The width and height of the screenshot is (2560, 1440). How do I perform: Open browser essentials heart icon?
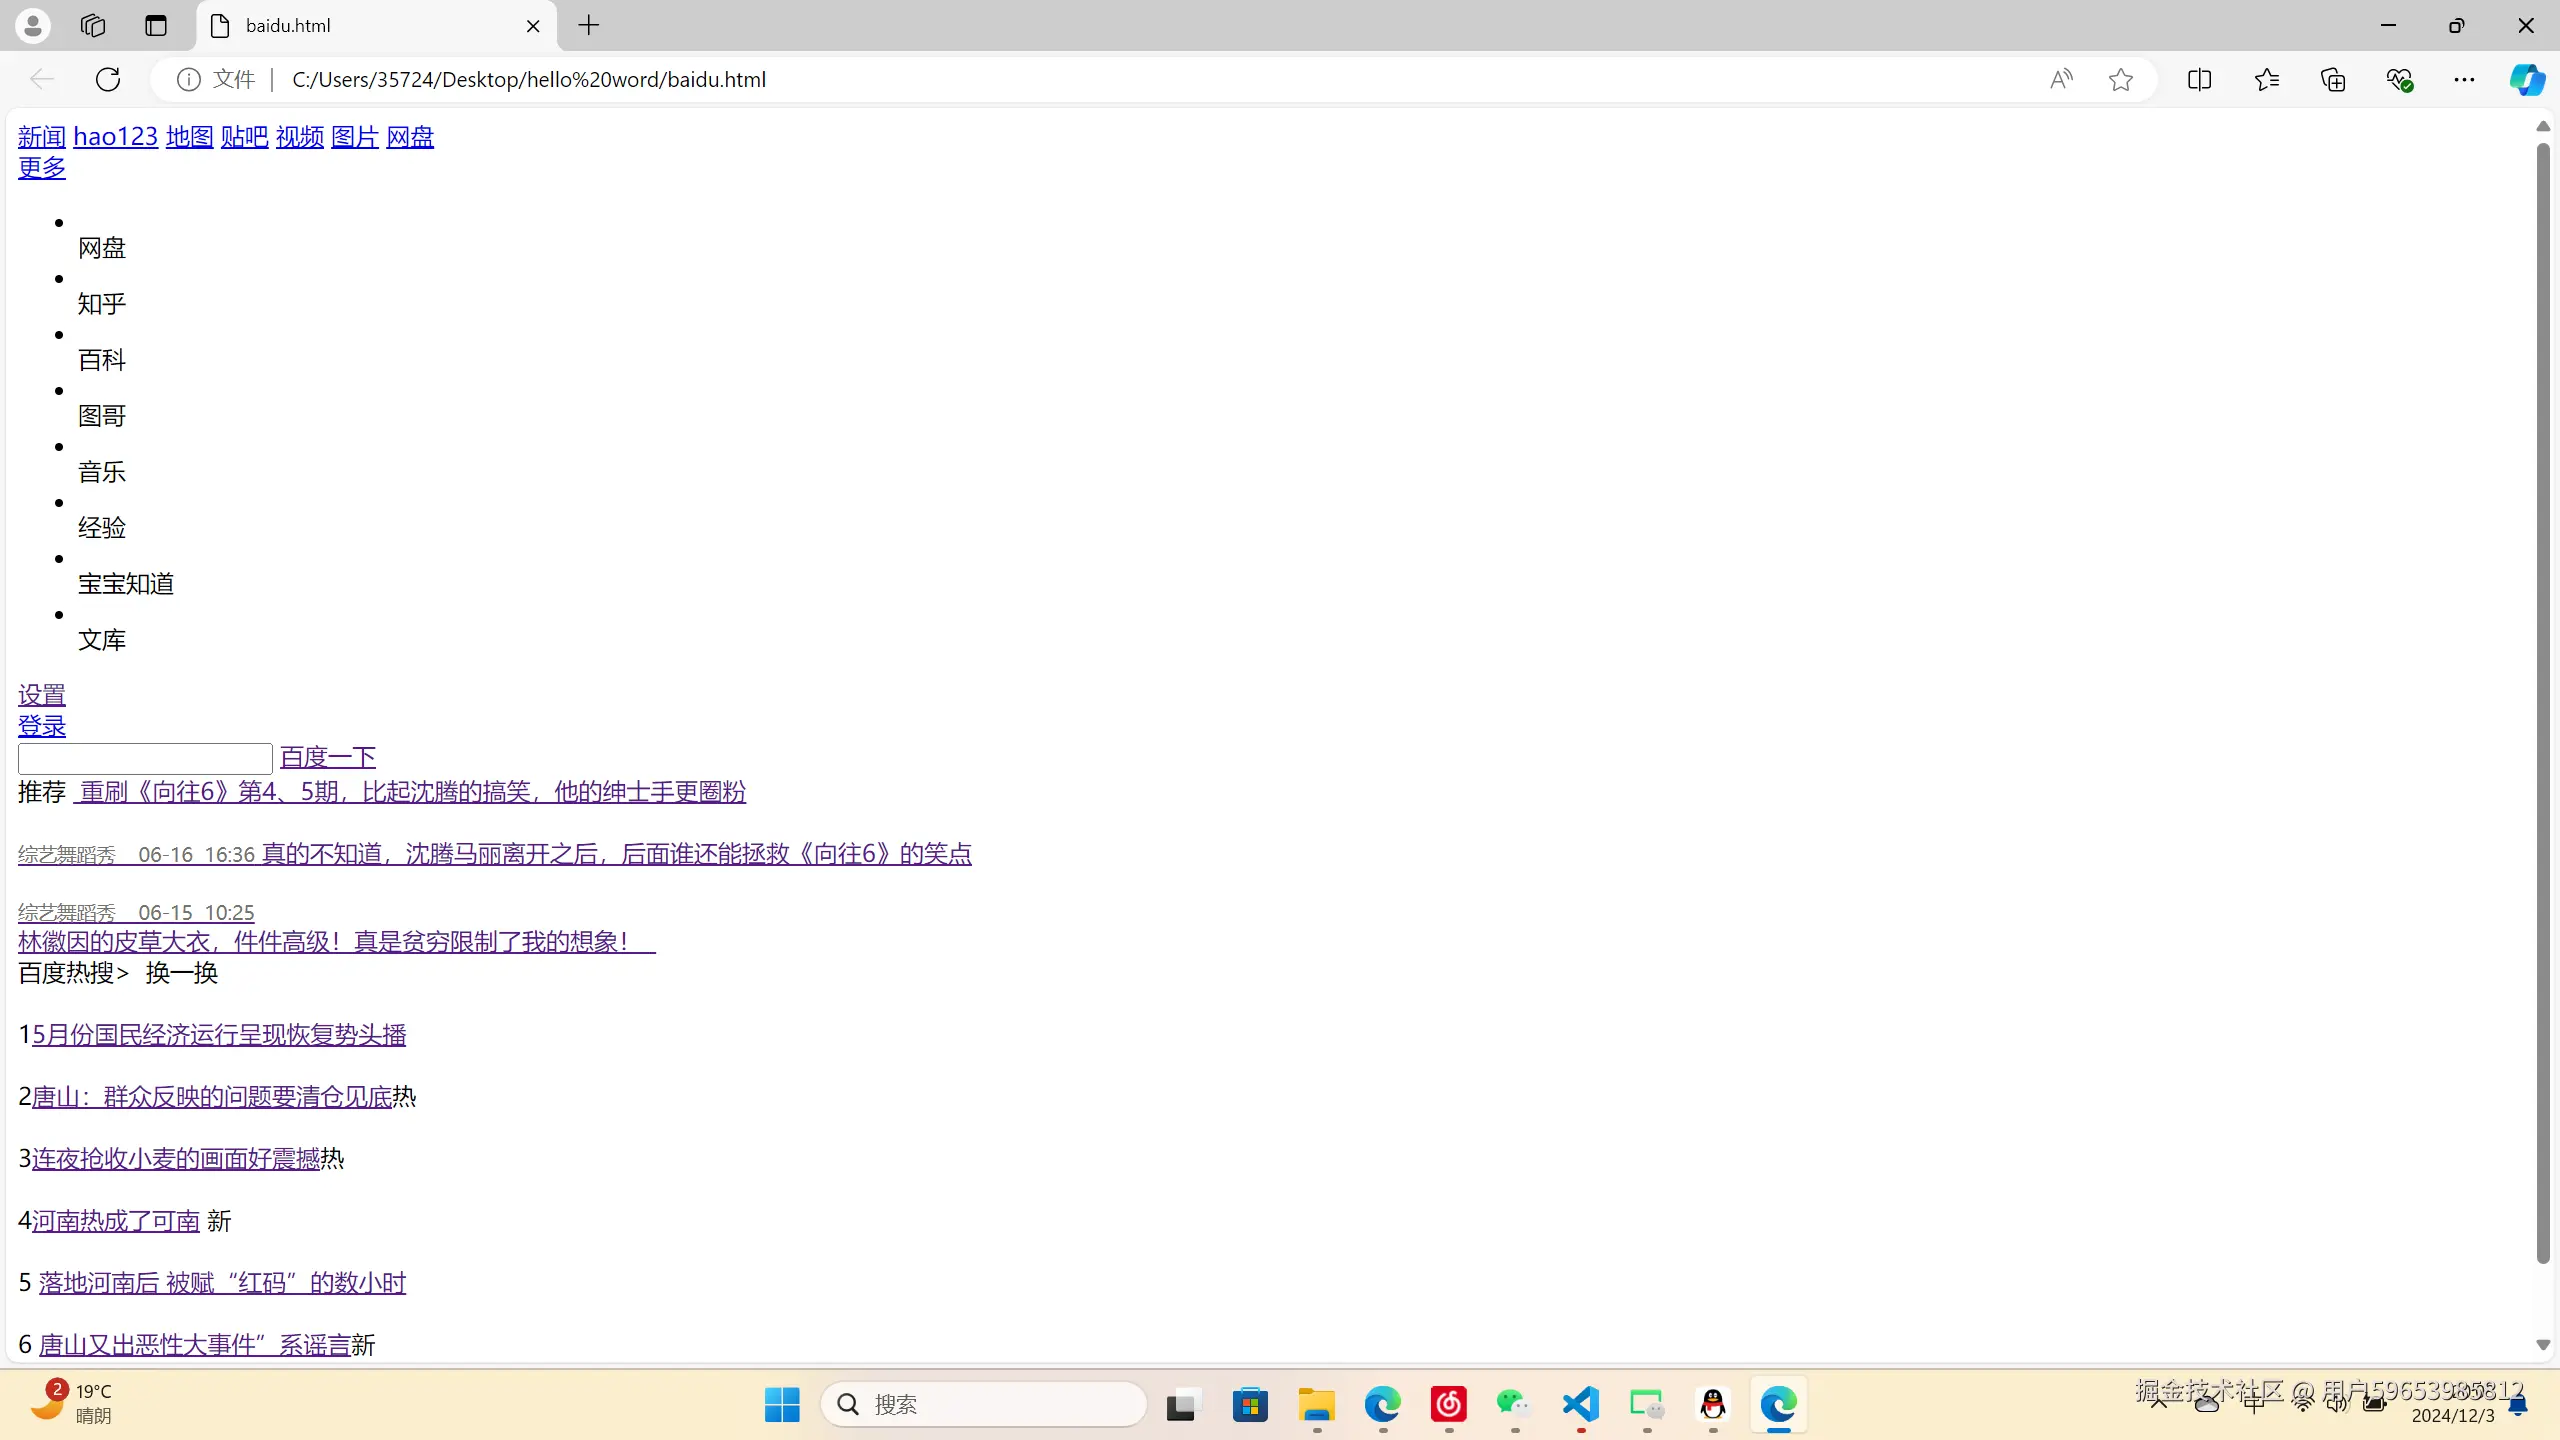click(x=2399, y=79)
